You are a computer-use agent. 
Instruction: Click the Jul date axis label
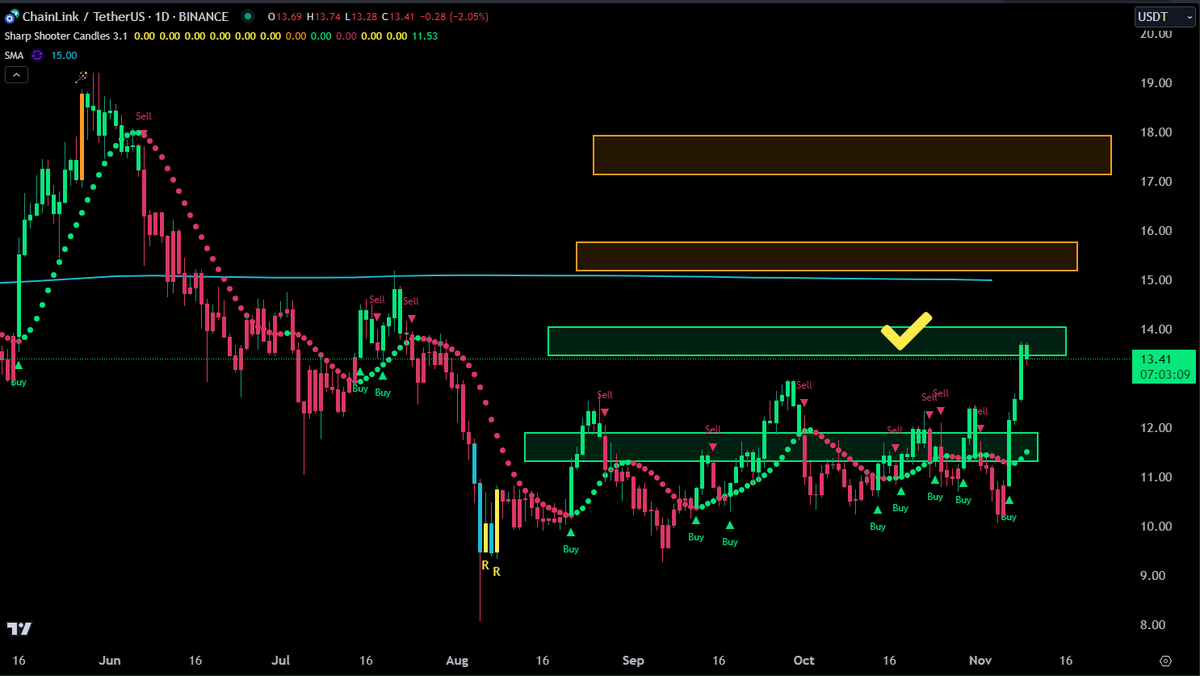tap(282, 661)
